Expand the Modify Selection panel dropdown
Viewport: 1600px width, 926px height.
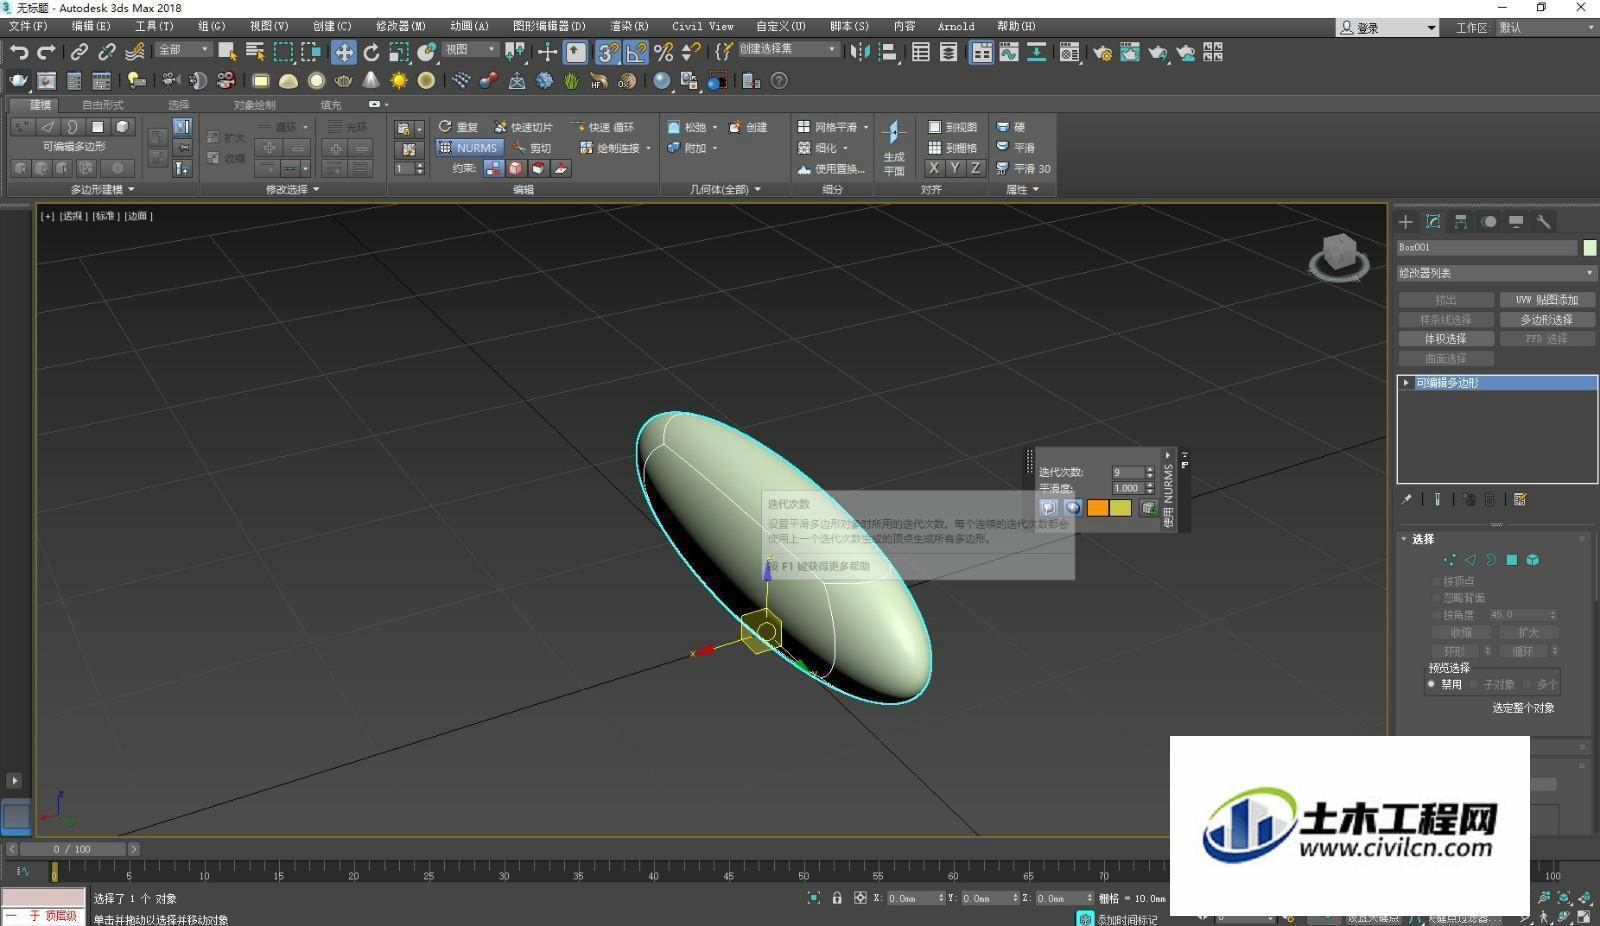292,189
